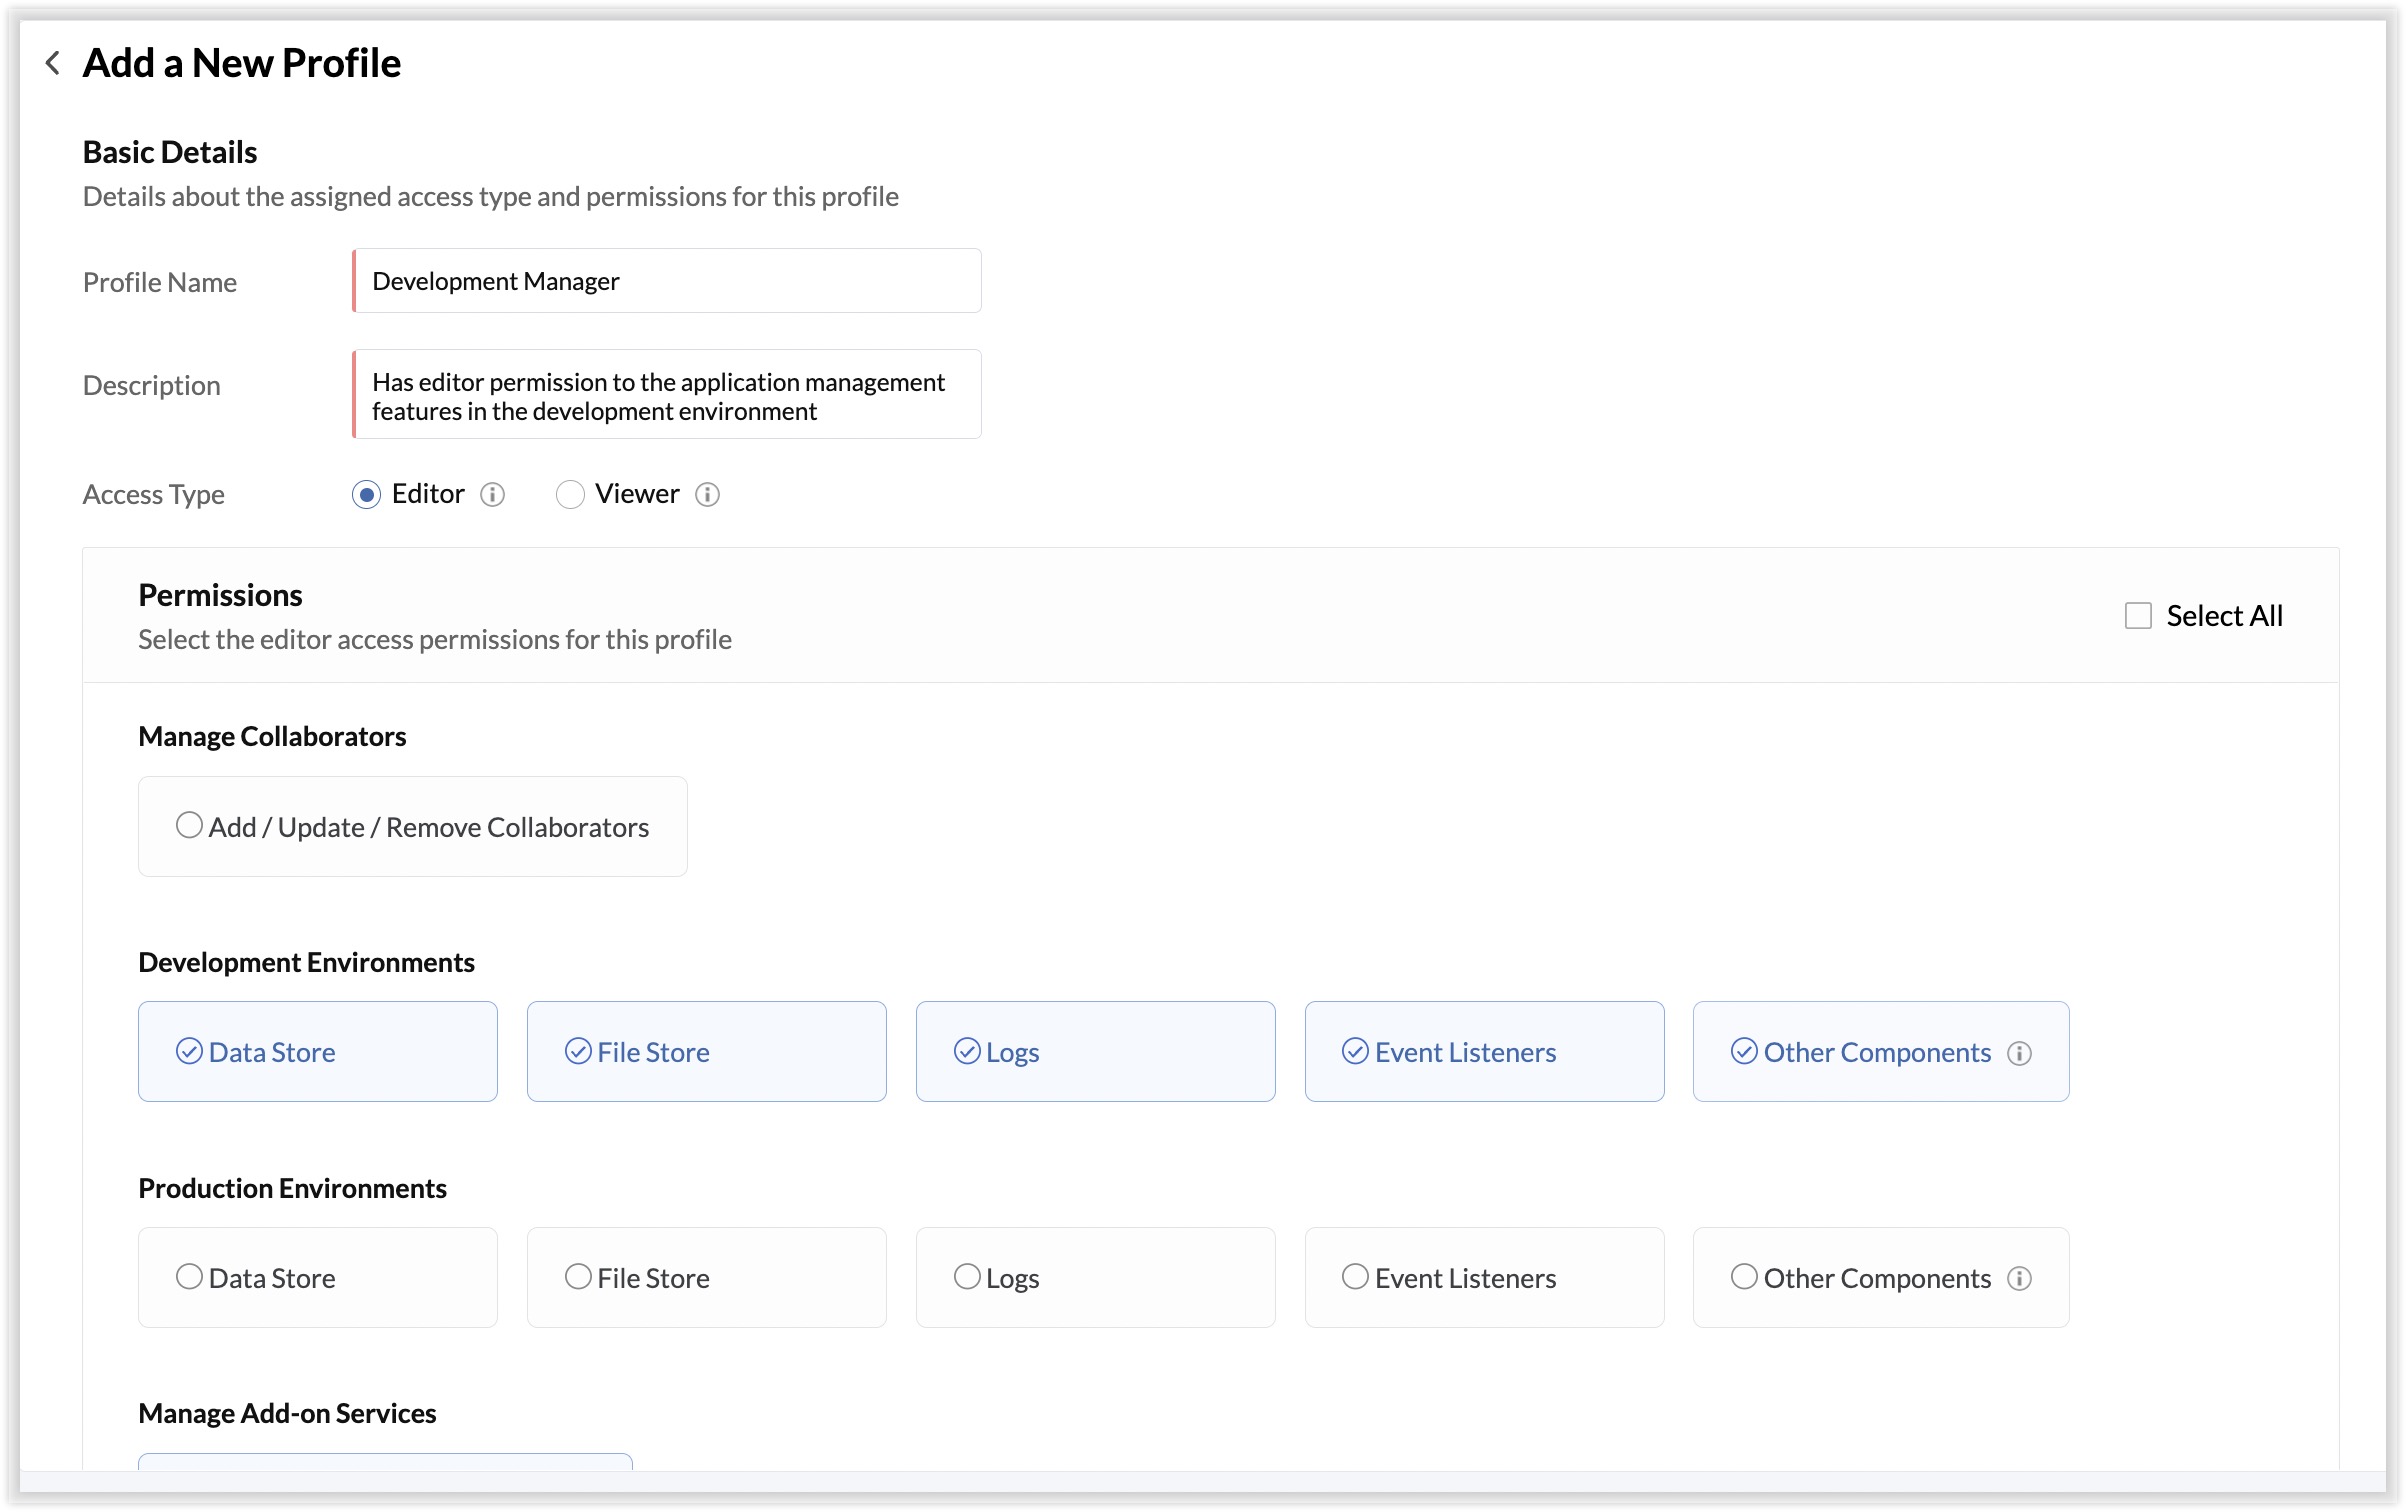Click the Description text area

pyautogui.click(x=666, y=396)
